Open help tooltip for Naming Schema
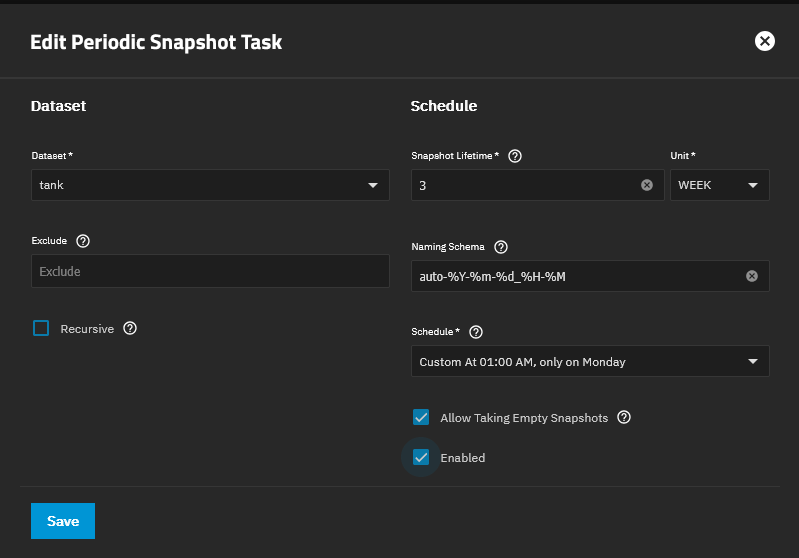The height and width of the screenshot is (558, 799). (x=501, y=246)
